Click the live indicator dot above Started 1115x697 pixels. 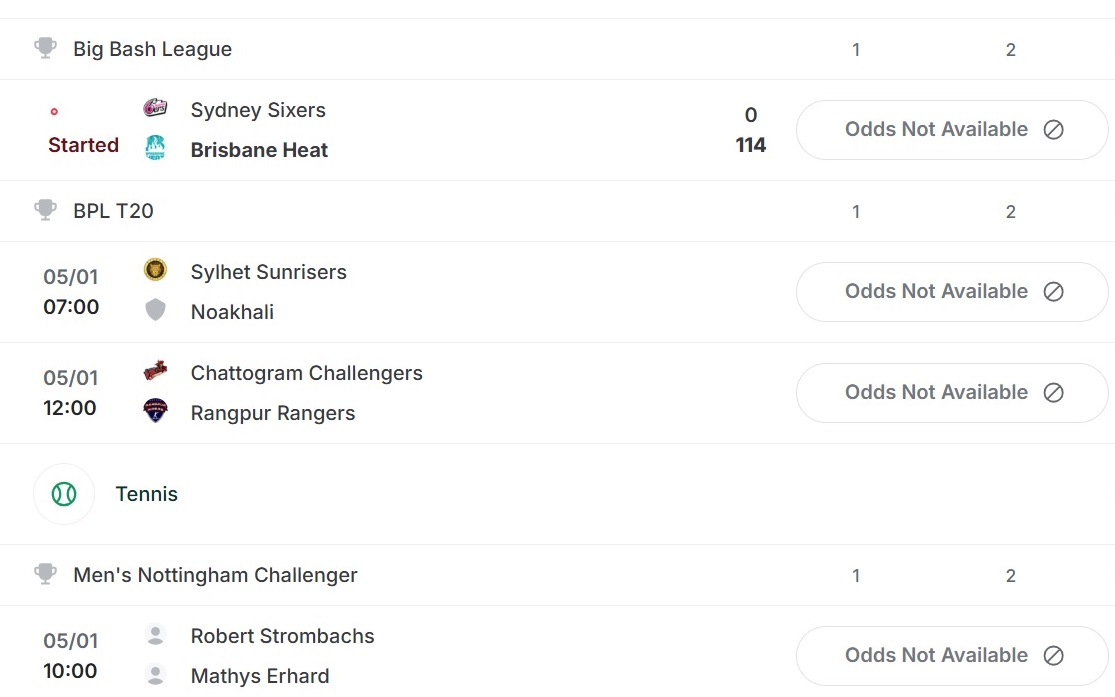54,111
